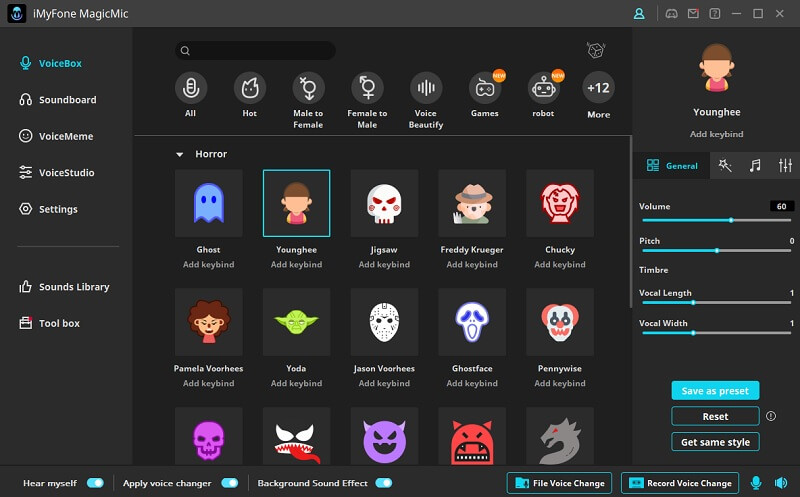Select the gray dragon voice filter
800x497 pixels.
click(x=560, y=436)
